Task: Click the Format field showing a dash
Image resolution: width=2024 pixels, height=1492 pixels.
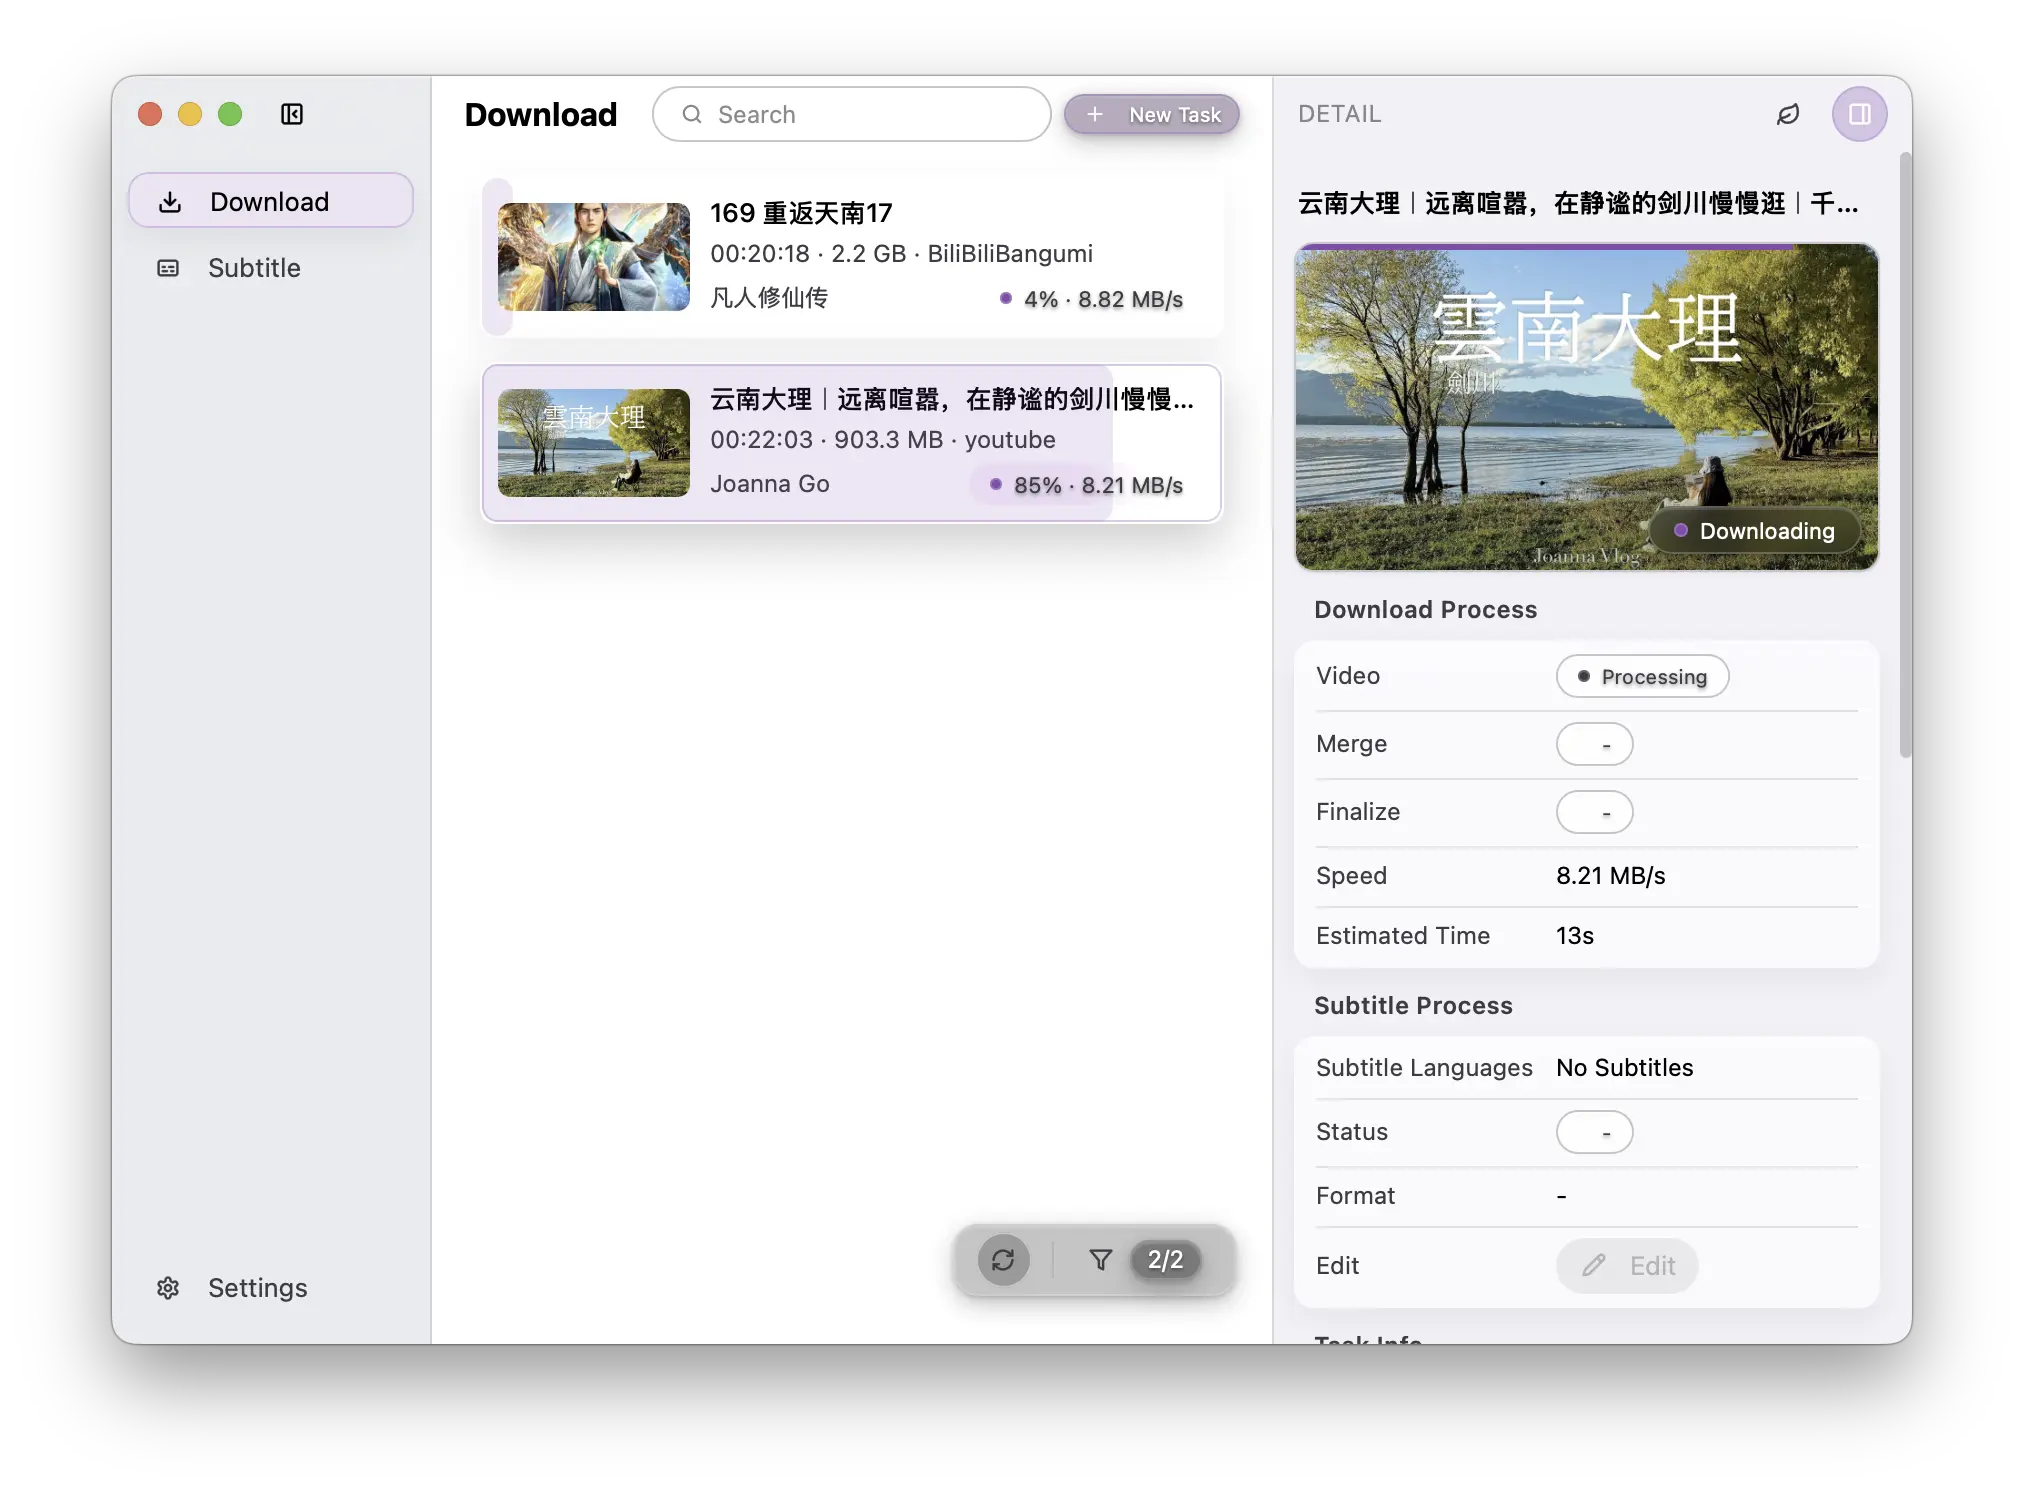Action: [x=1560, y=1196]
